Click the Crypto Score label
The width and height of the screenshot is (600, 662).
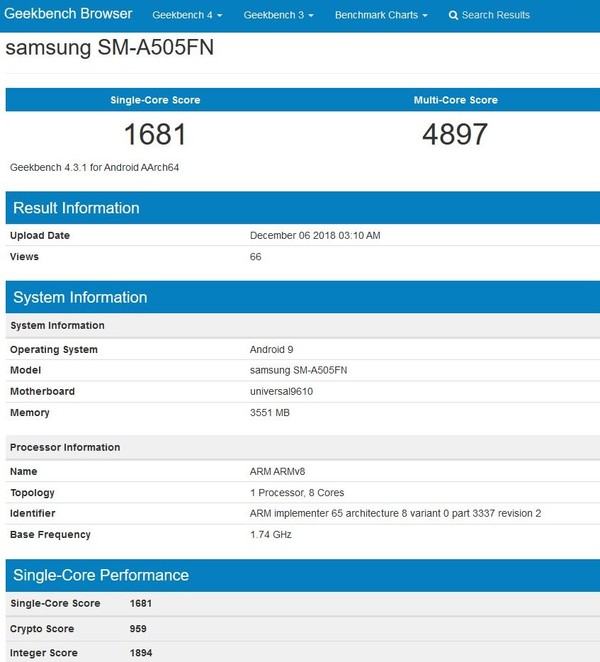42,629
